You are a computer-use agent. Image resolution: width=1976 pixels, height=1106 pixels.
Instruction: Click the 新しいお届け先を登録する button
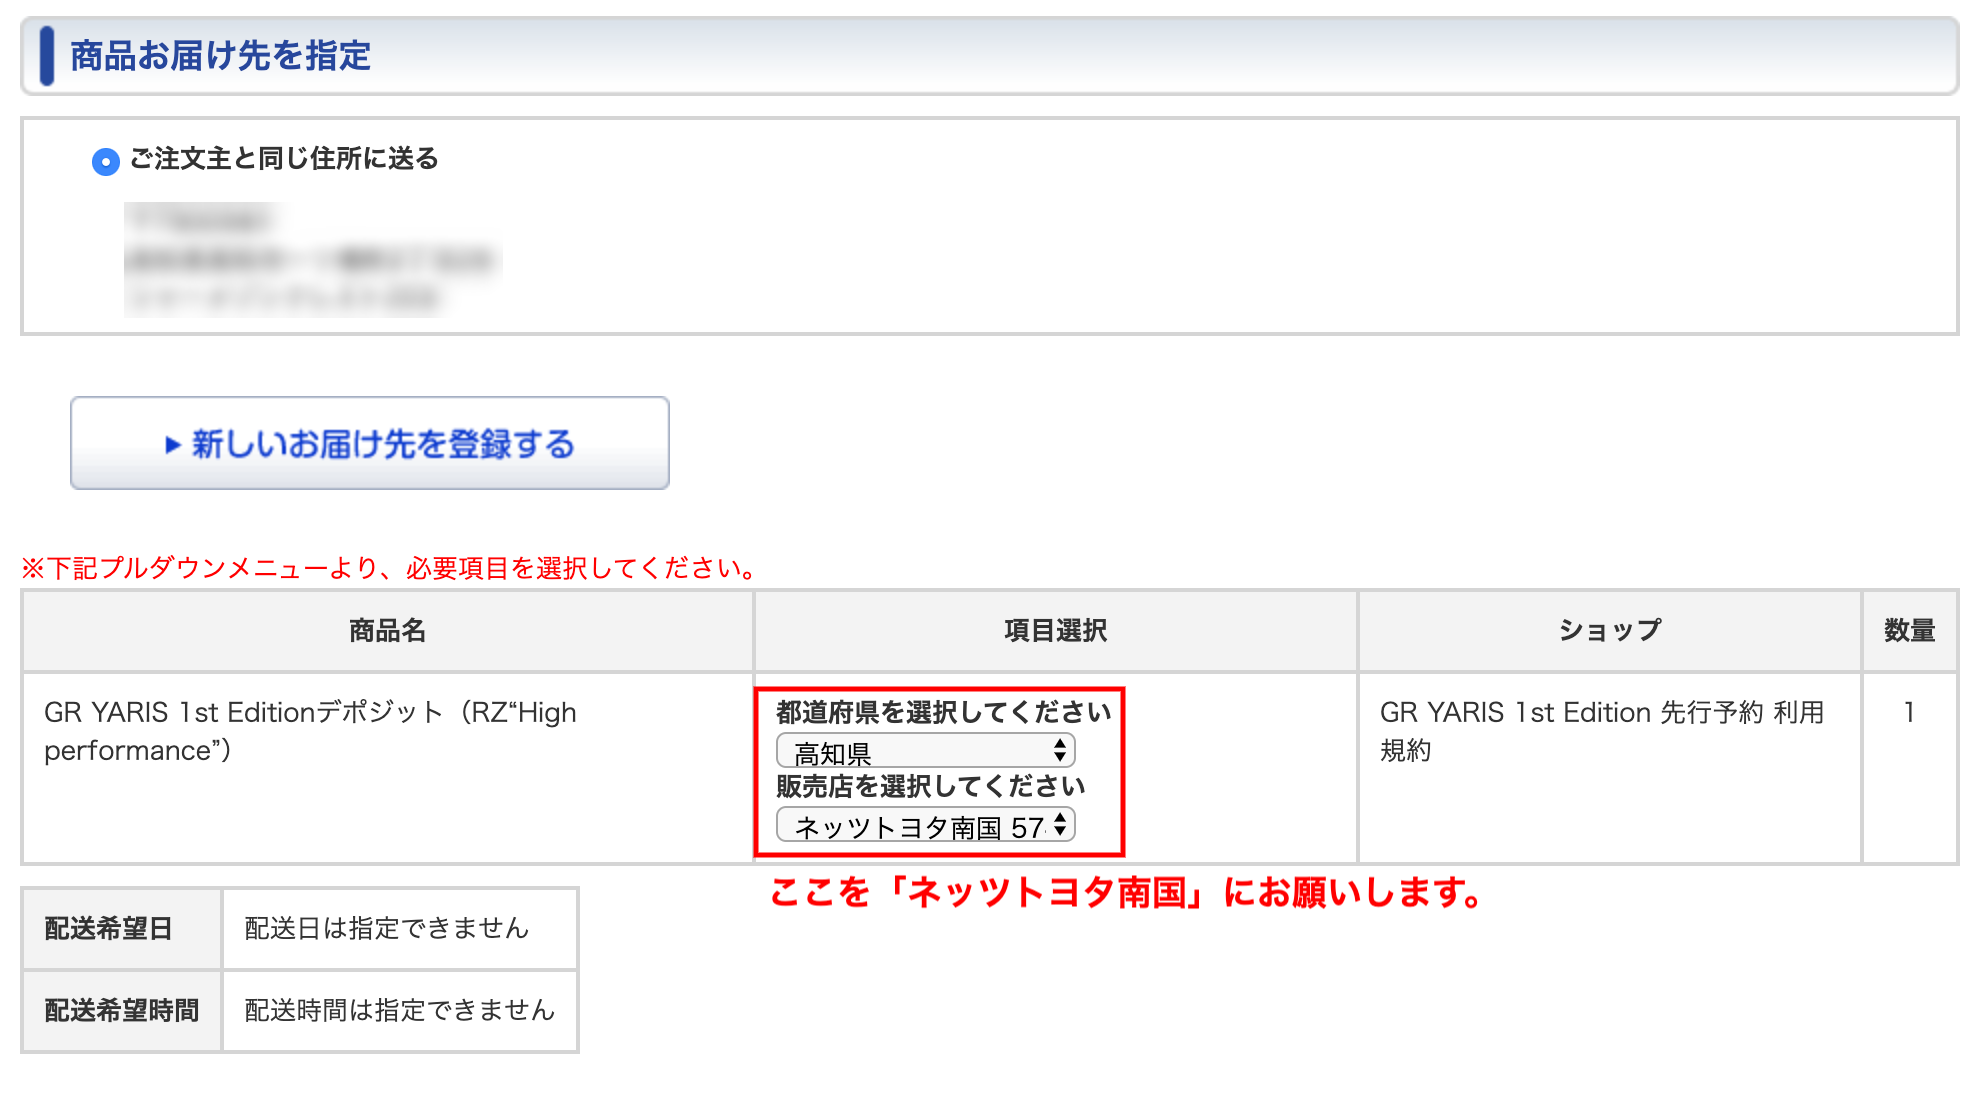(370, 443)
